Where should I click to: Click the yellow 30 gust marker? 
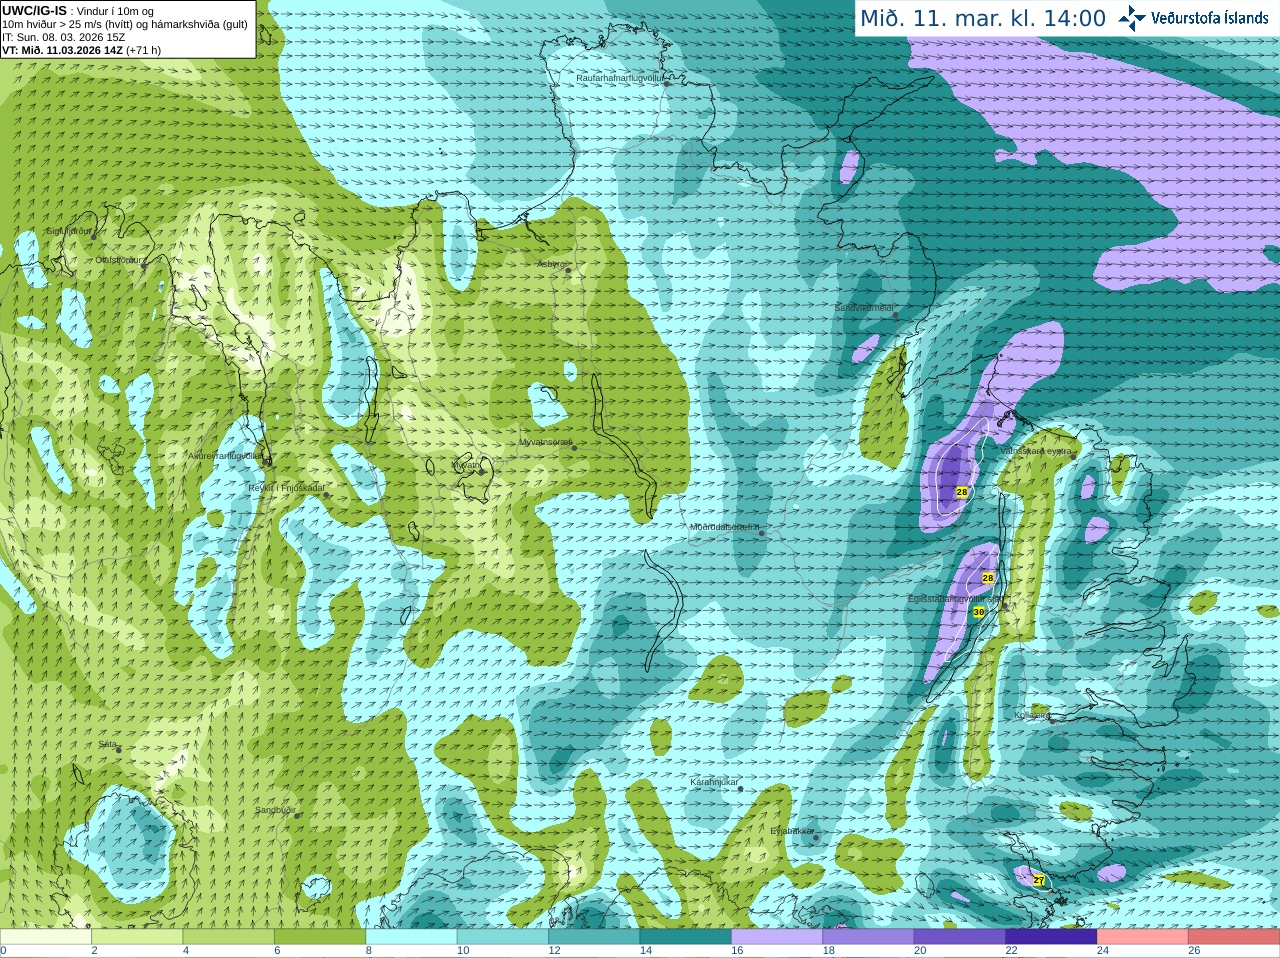tap(978, 612)
